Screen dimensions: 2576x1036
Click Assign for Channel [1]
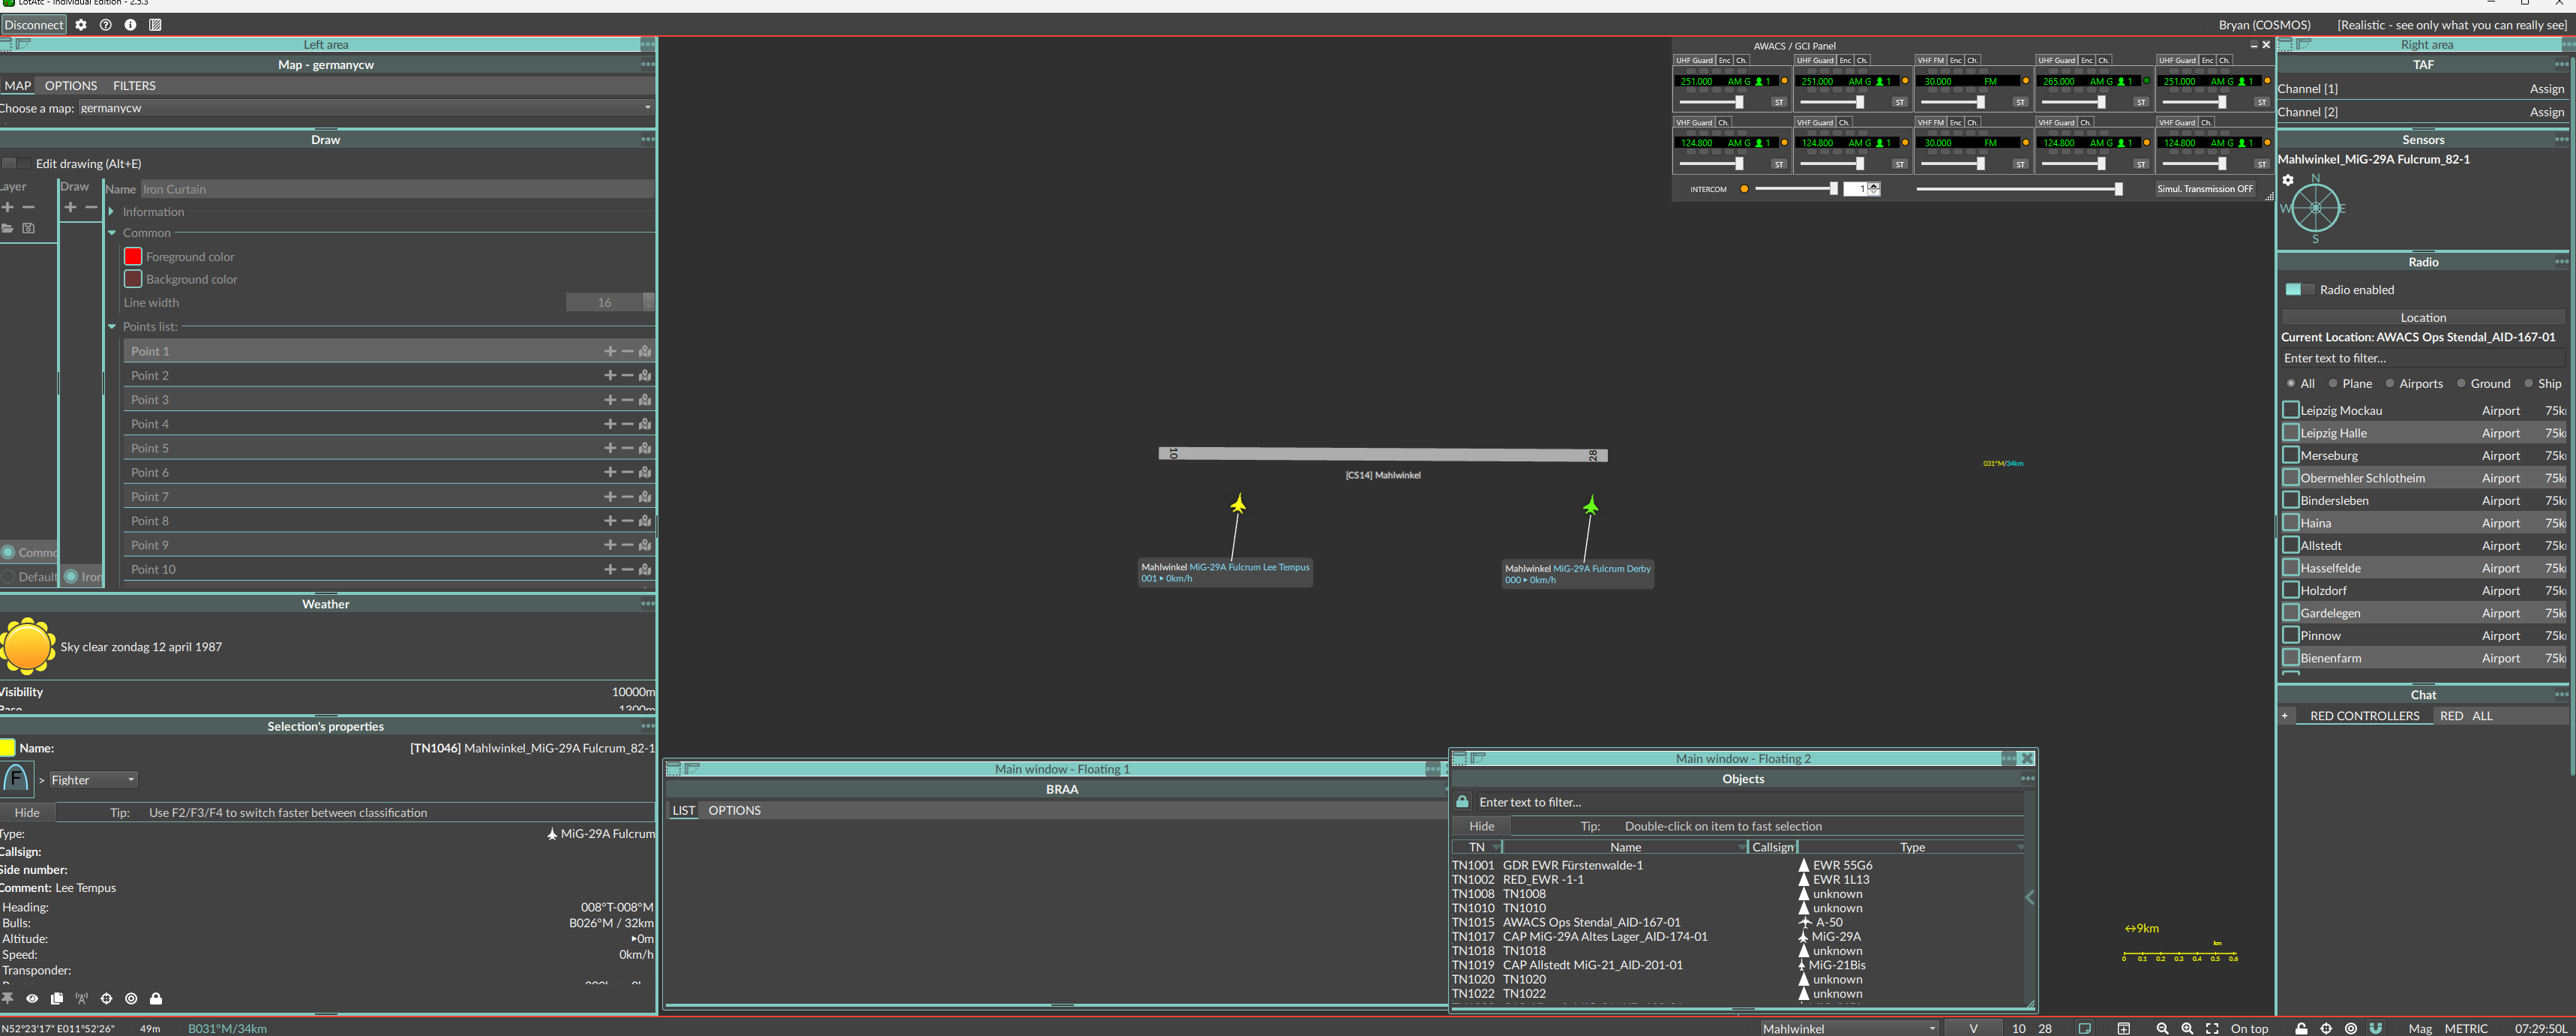(2546, 89)
